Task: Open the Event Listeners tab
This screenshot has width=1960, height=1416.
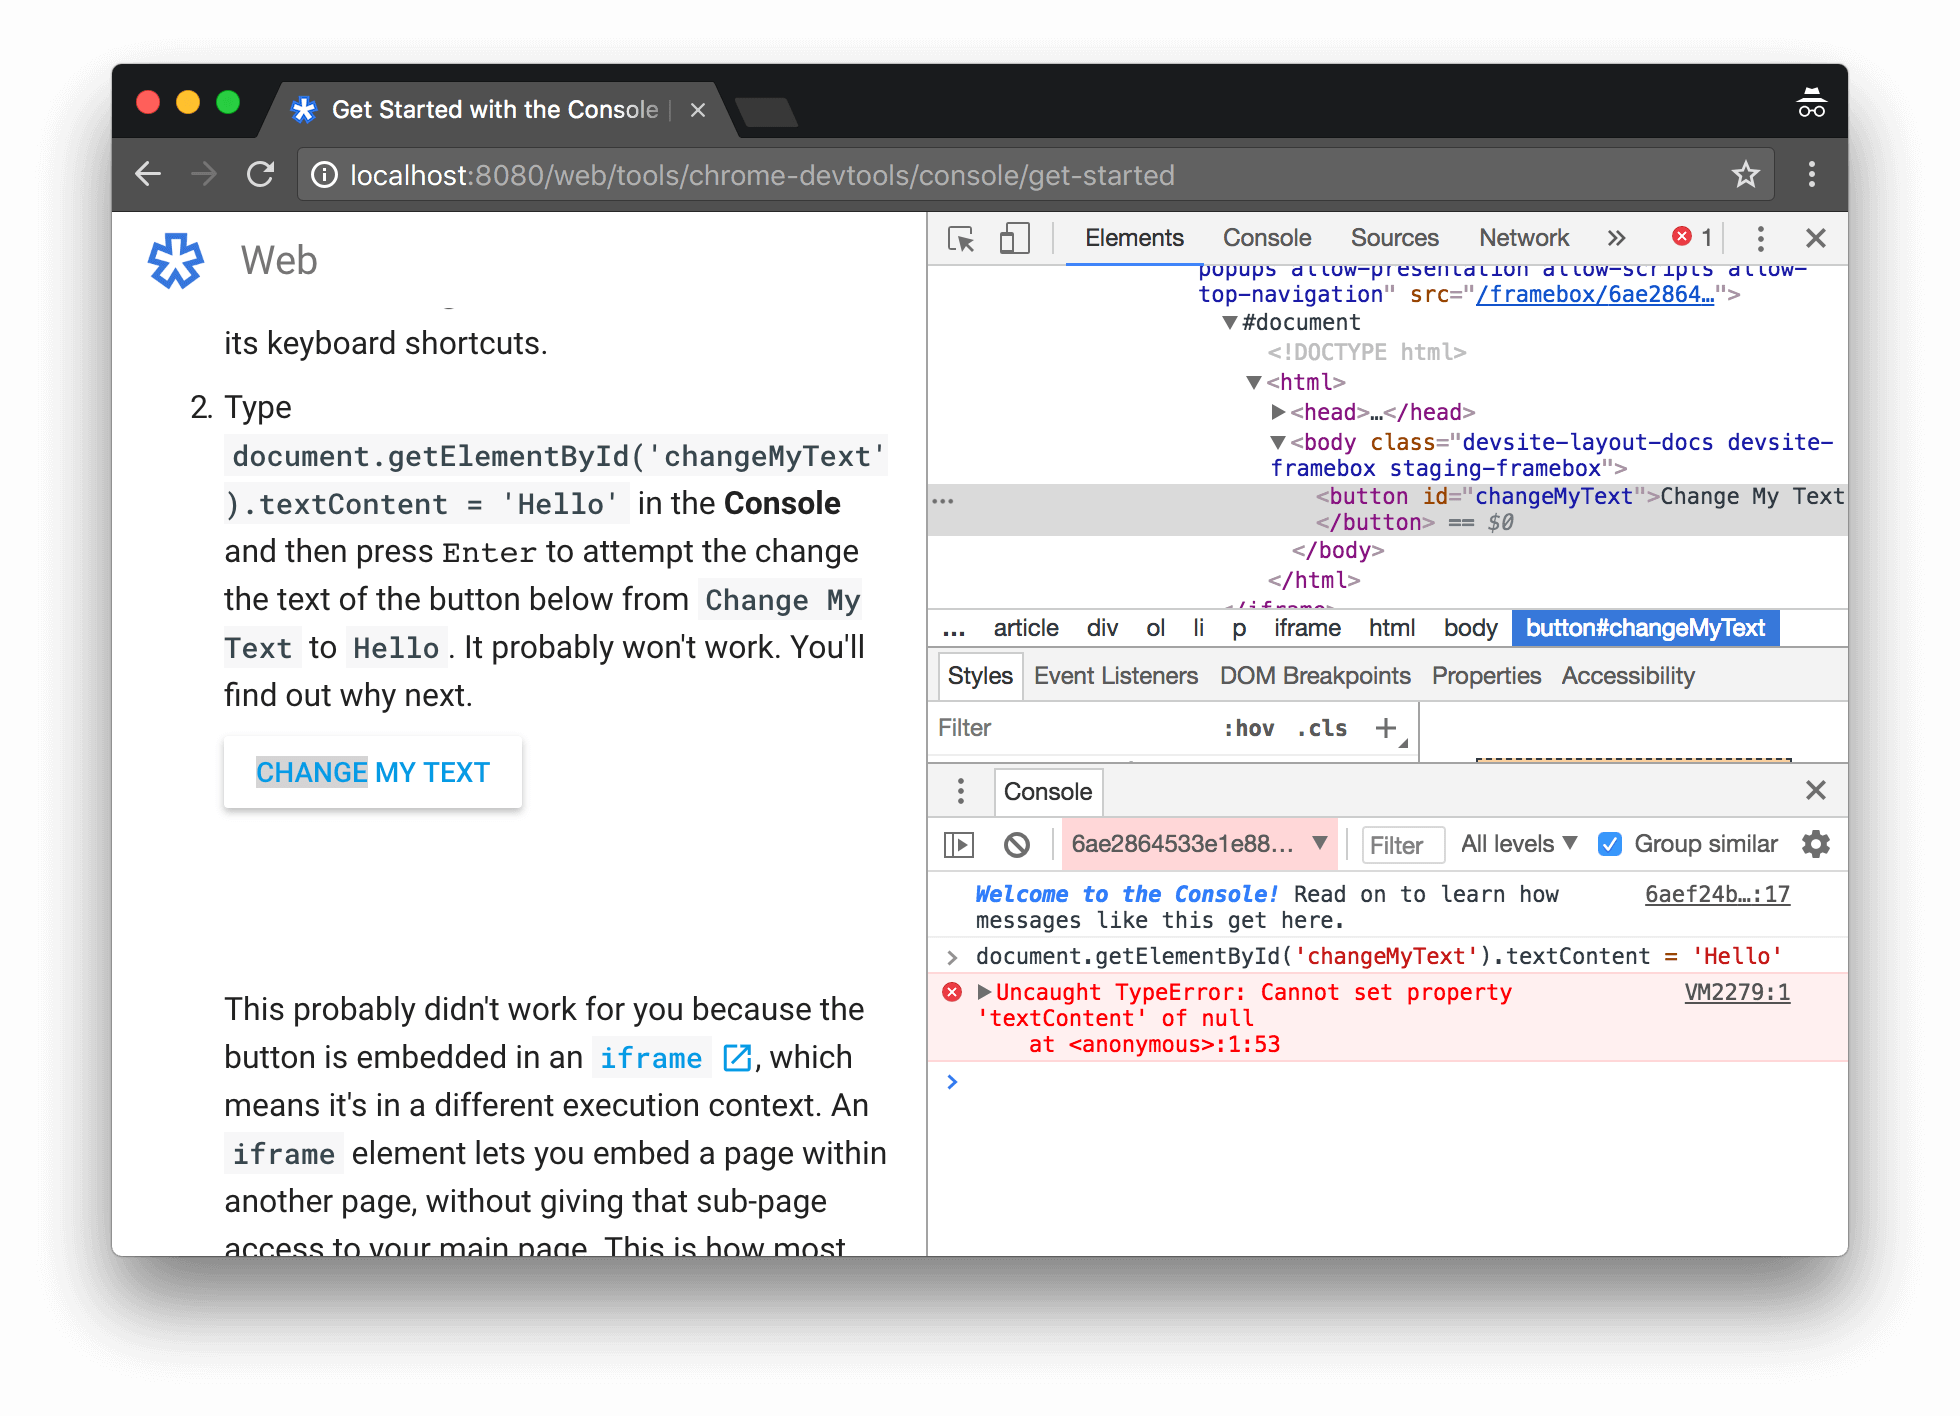Action: [1115, 676]
